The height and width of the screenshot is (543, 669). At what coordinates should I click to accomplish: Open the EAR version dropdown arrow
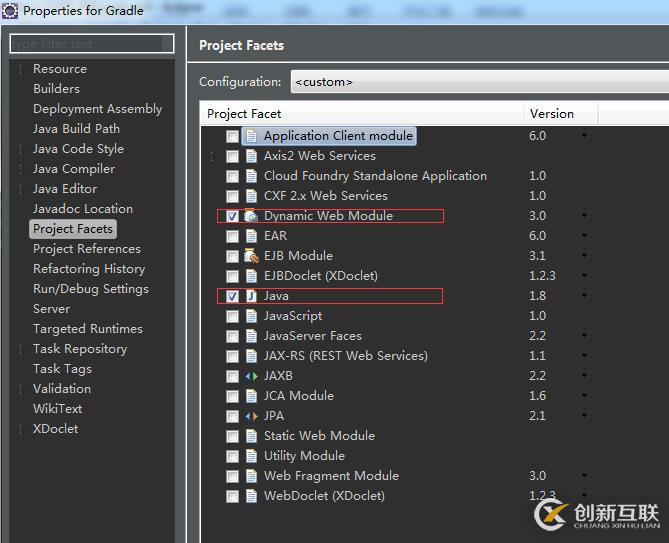click(x=585, y=235)
